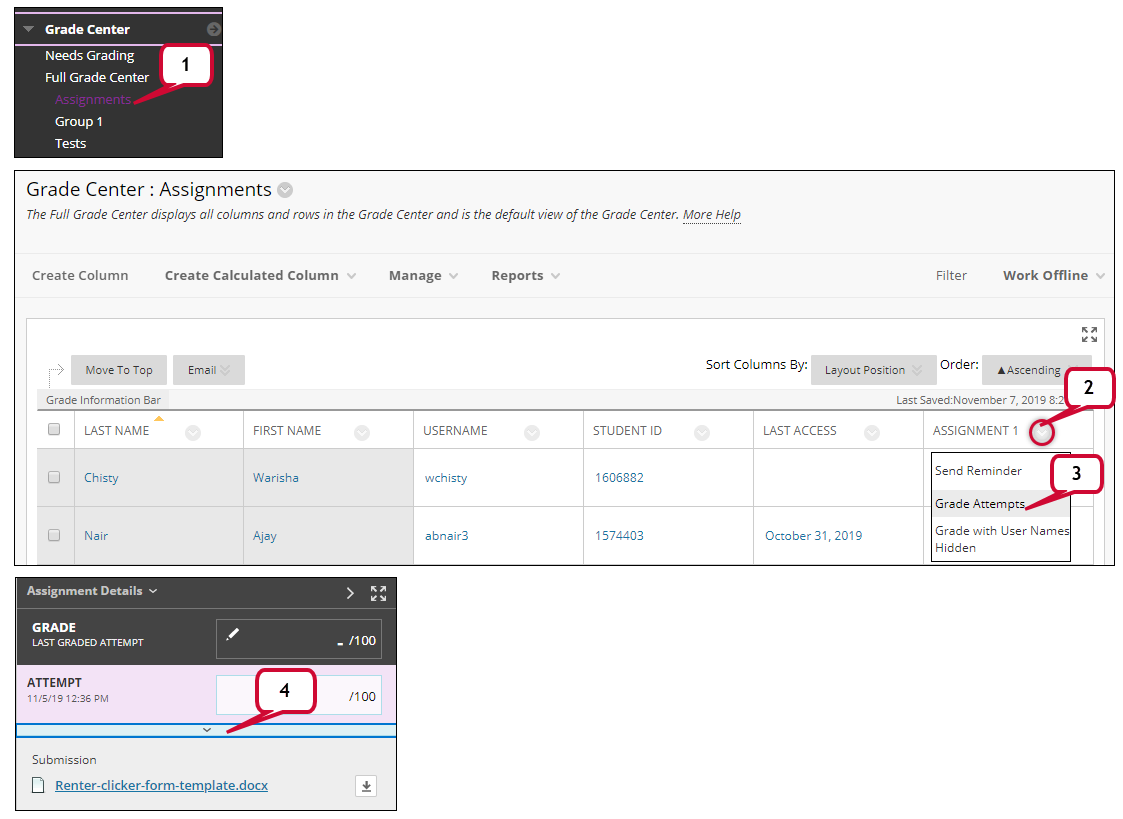Expand attempt feedback chevron bar
Image resolution: width=1123 pixels, height=819 pixels.
pyautogui.click(x=206, y=730)
